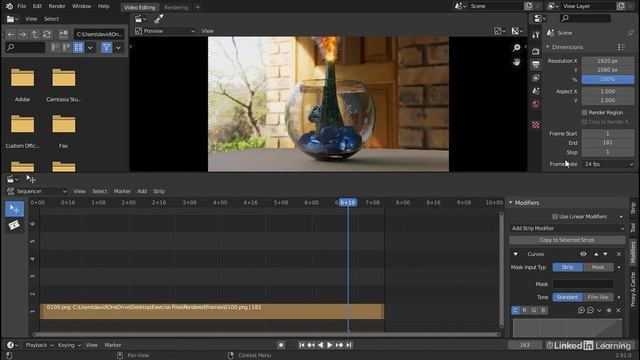The height and width of the screenshot is (360, 640).
Task: Open the Tool properties tab icon
Action: [536, 35]
